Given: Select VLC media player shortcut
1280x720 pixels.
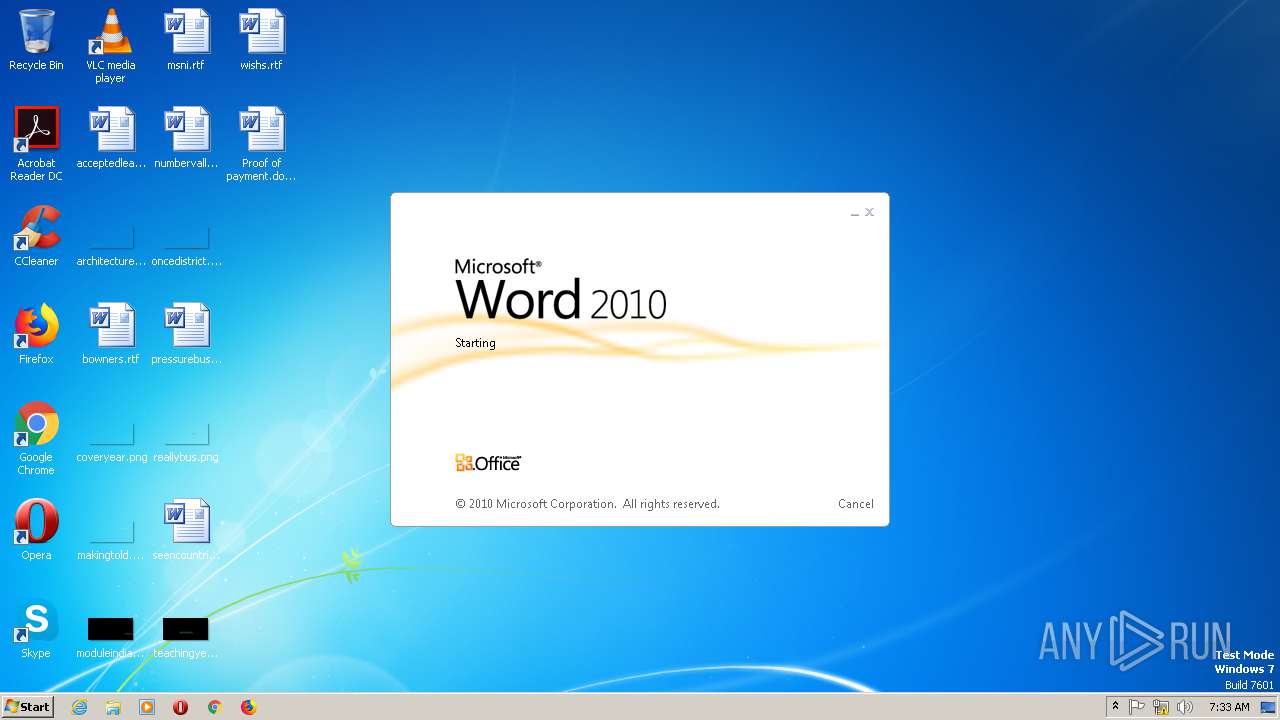Looking at the screenshot, I should tap(111, 46).
